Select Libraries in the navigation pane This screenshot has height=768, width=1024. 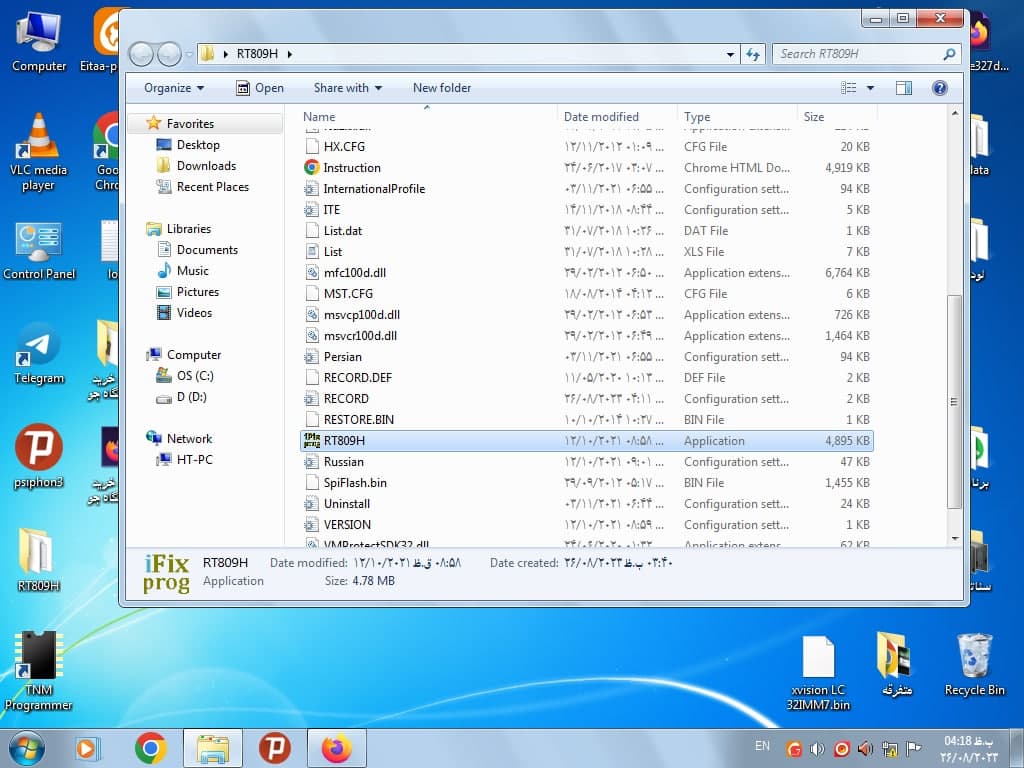pyautogui.click(x=188, y=229)
